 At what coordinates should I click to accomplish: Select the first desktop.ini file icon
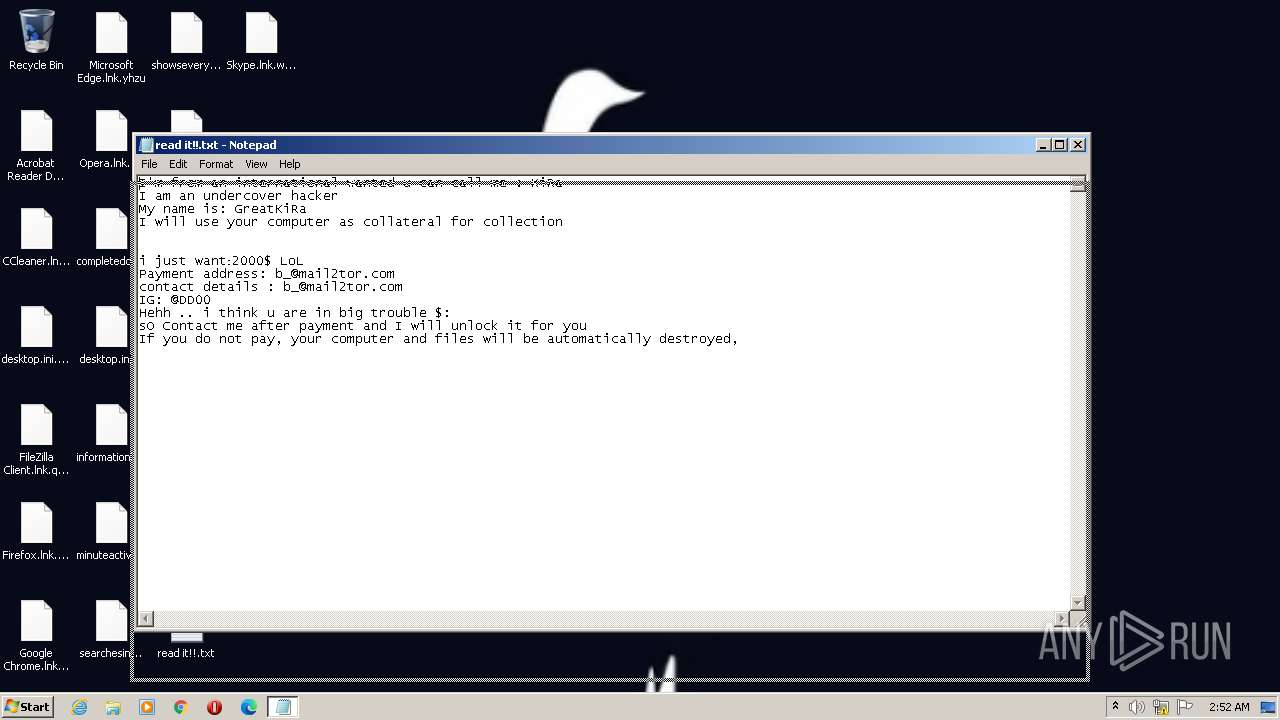tap(36, 335)
